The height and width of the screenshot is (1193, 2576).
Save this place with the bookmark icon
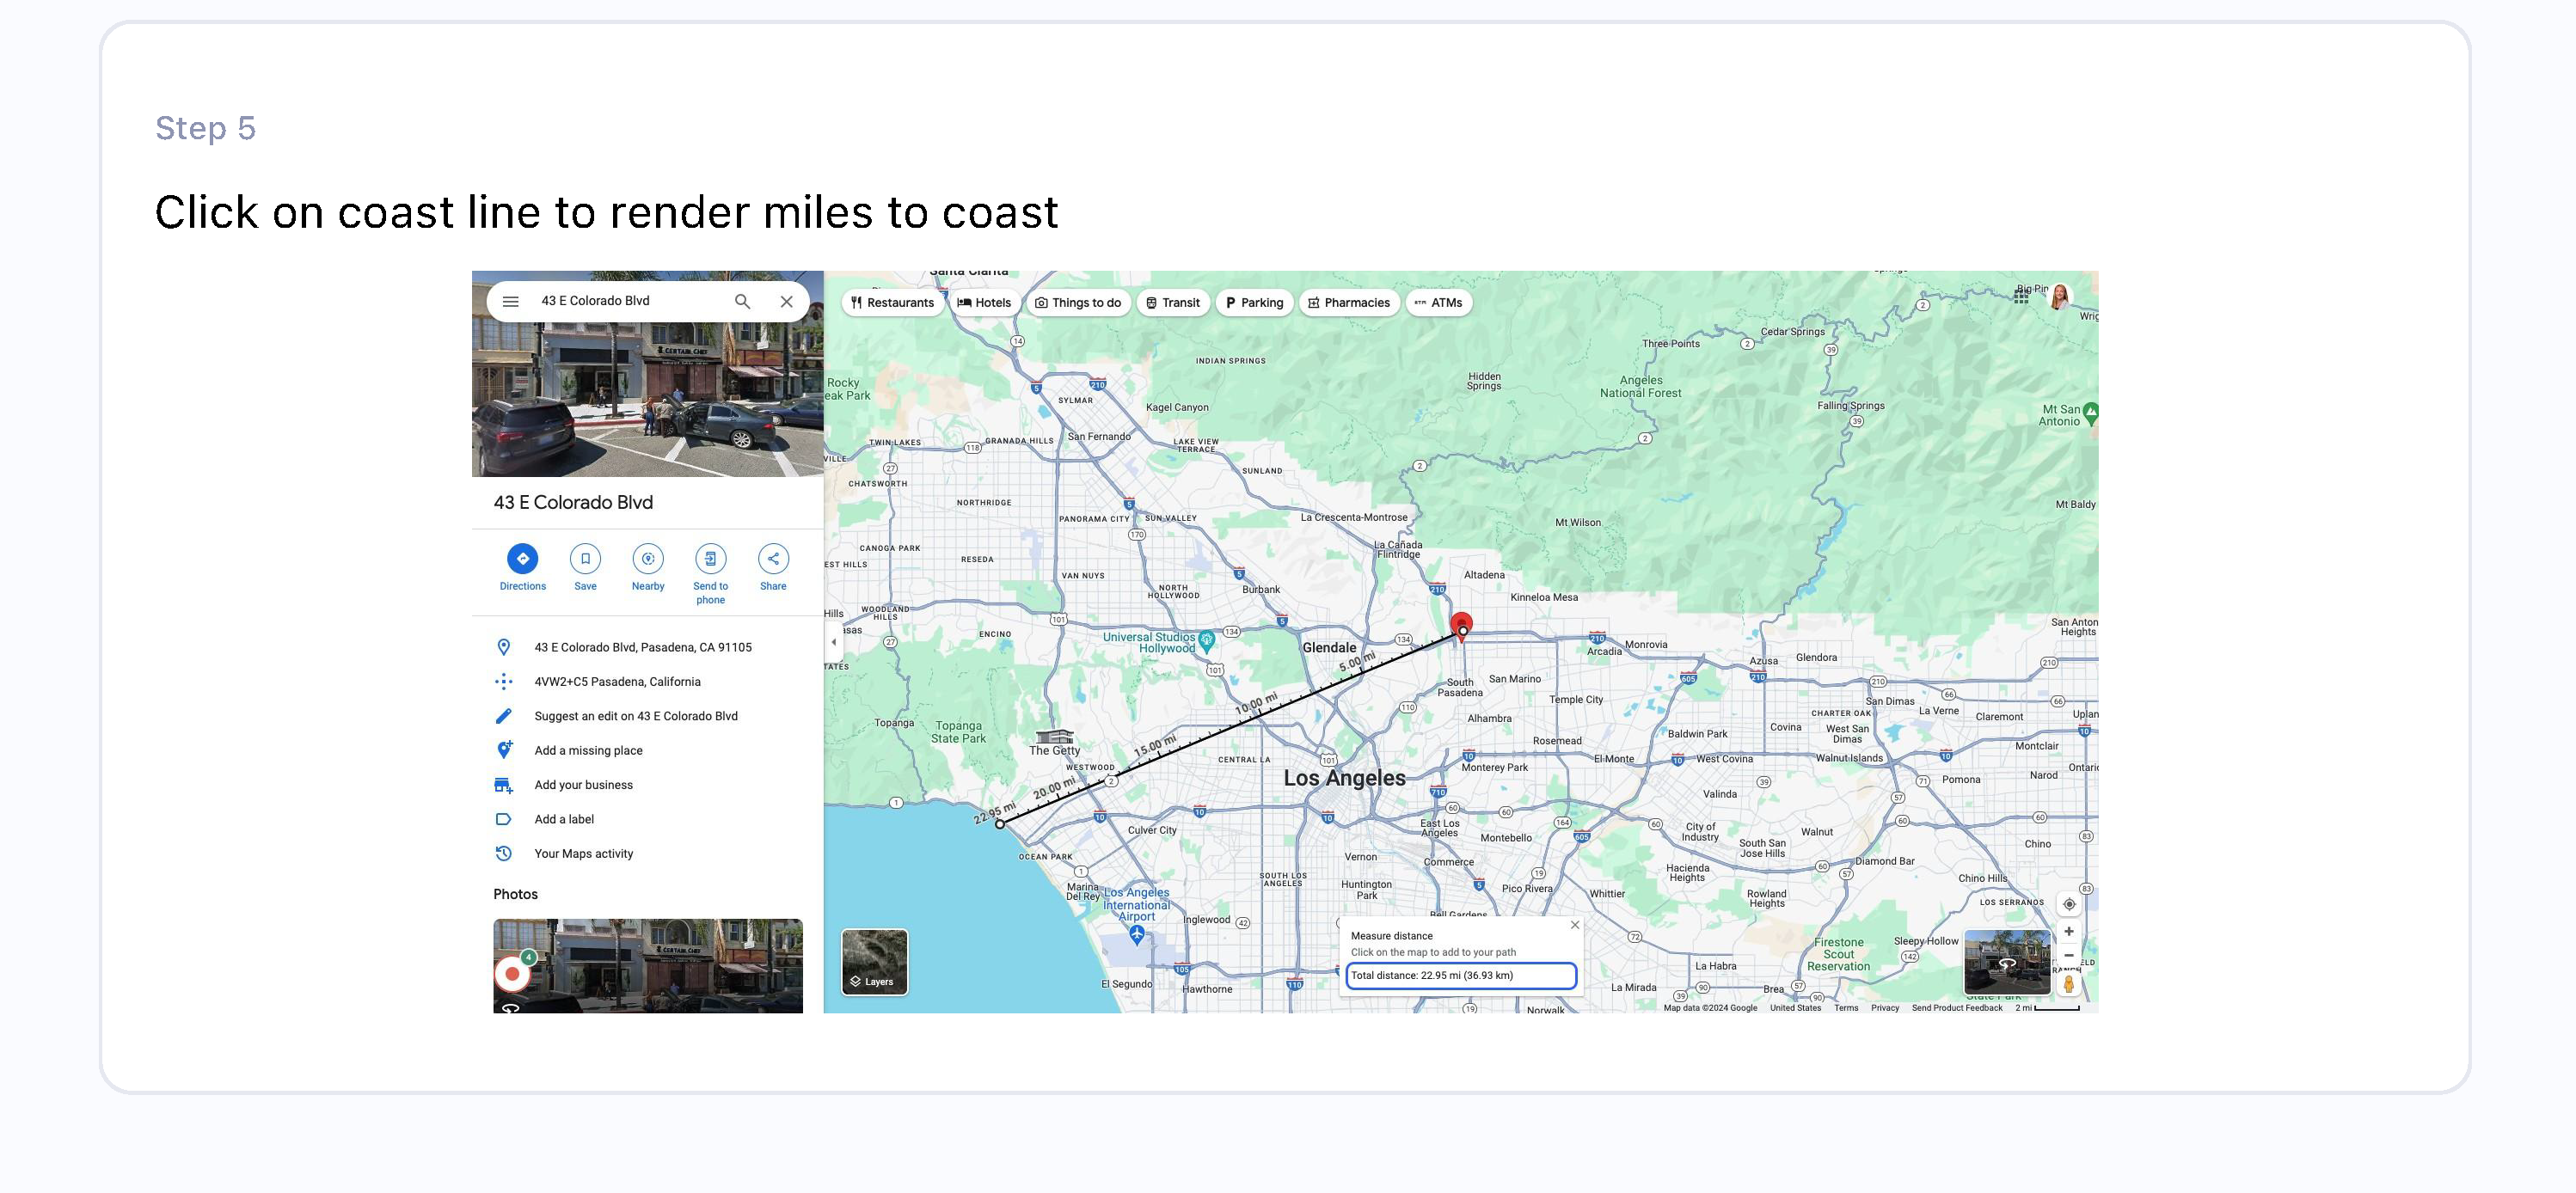click(585, 559)
